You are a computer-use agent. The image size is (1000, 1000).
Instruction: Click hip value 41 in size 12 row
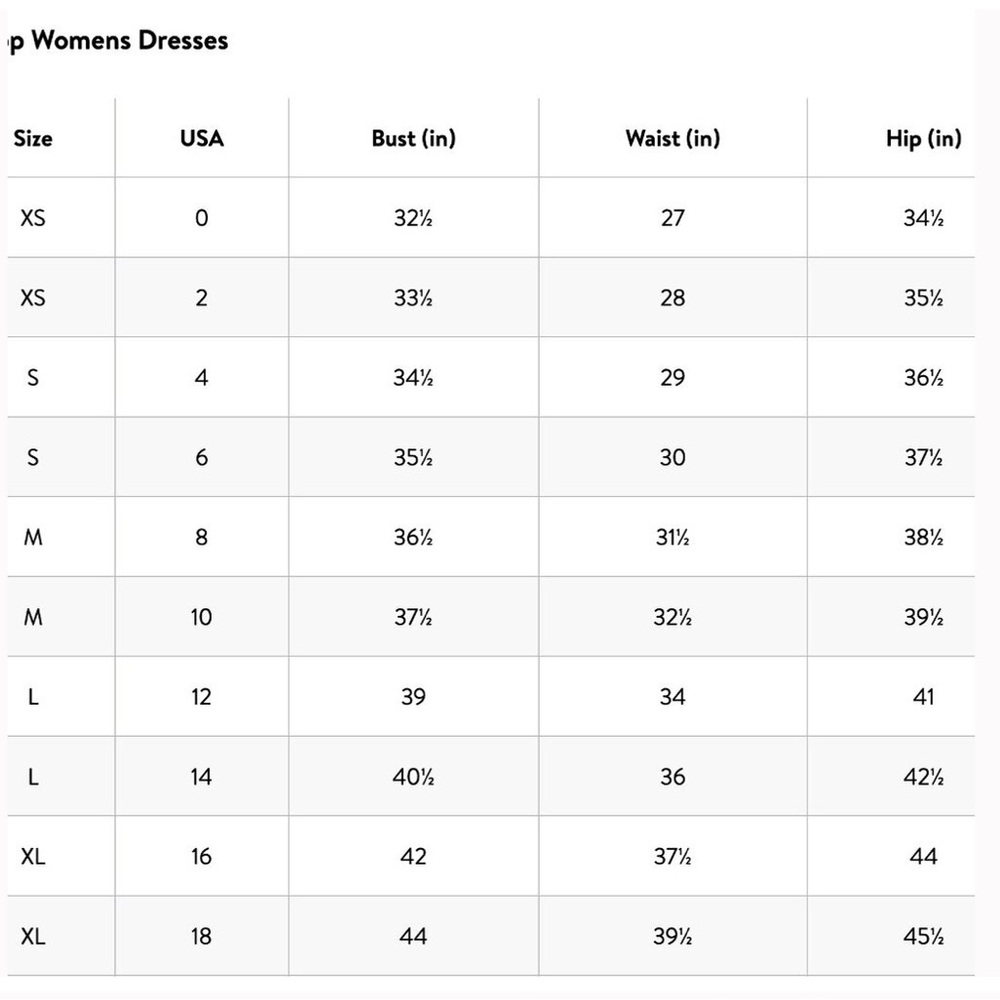pyautogui.click(x=923, y=696)
